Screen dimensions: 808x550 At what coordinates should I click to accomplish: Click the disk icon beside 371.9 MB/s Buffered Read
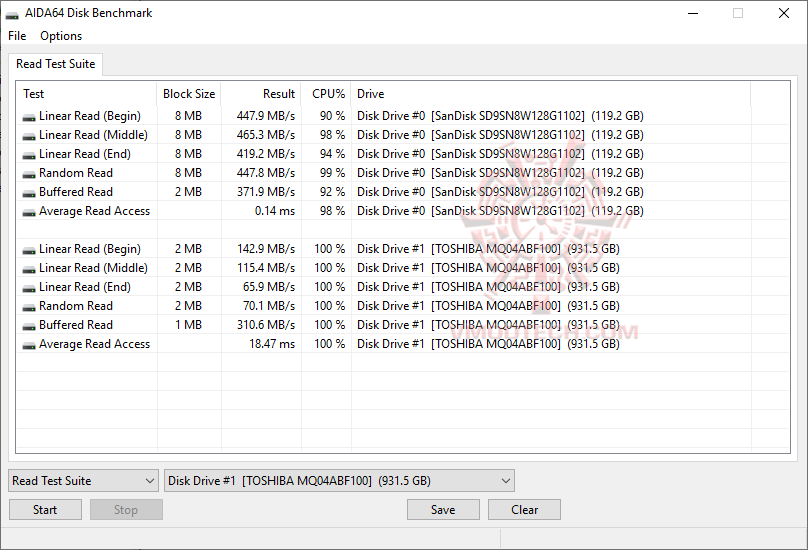pos(29,194)
